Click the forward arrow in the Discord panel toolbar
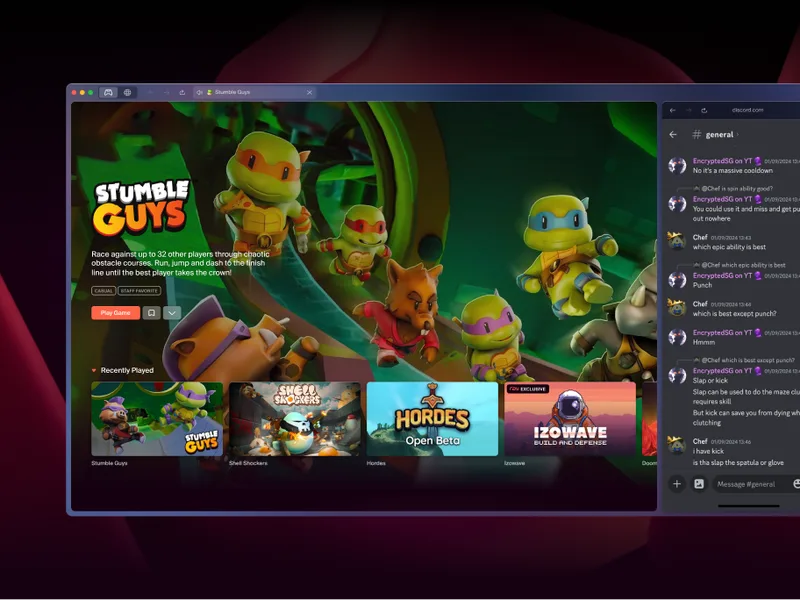 [x=688, y=110]
